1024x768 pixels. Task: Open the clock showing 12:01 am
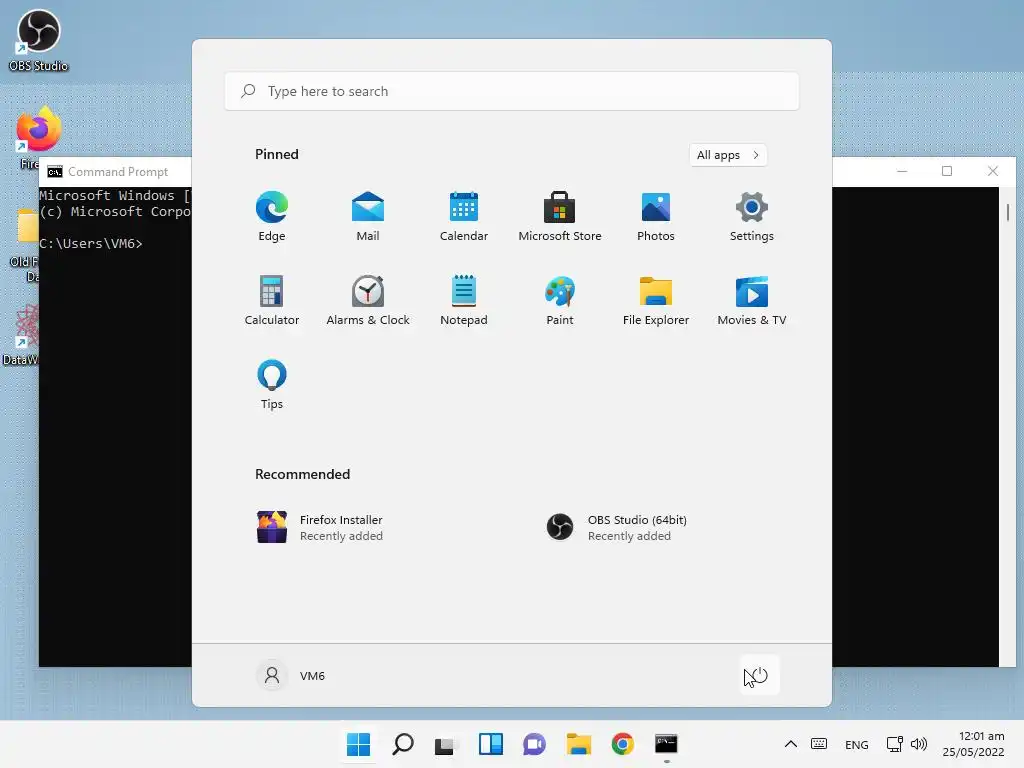click(973, 744)
